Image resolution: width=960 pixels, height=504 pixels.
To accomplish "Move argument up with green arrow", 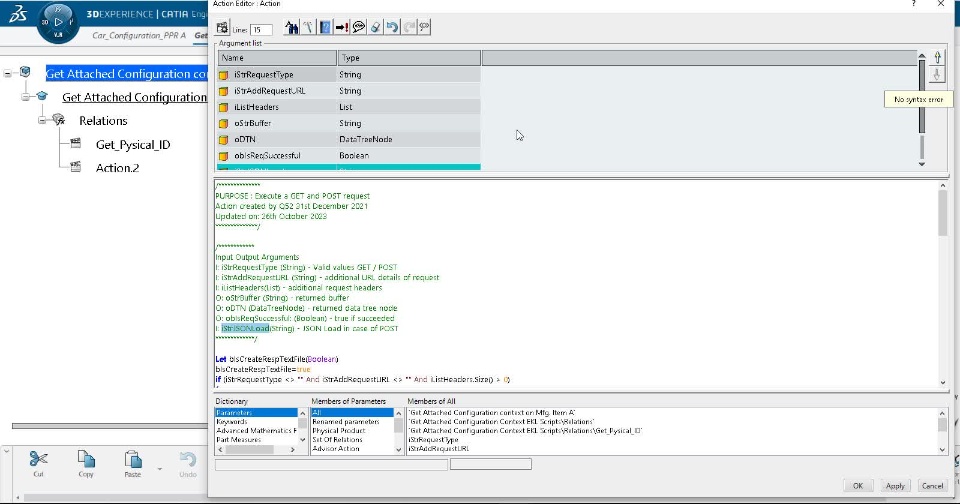I will (x=937, y=58).
